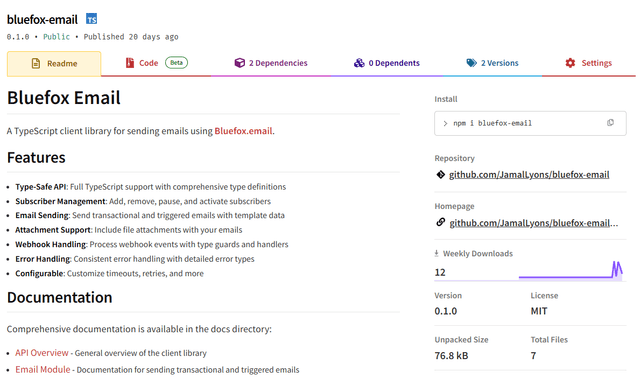The width and height of the screenshot is (640, 377).
Task: Click the version value 0.1.0 in sidebar
Action: coord(446,311)
